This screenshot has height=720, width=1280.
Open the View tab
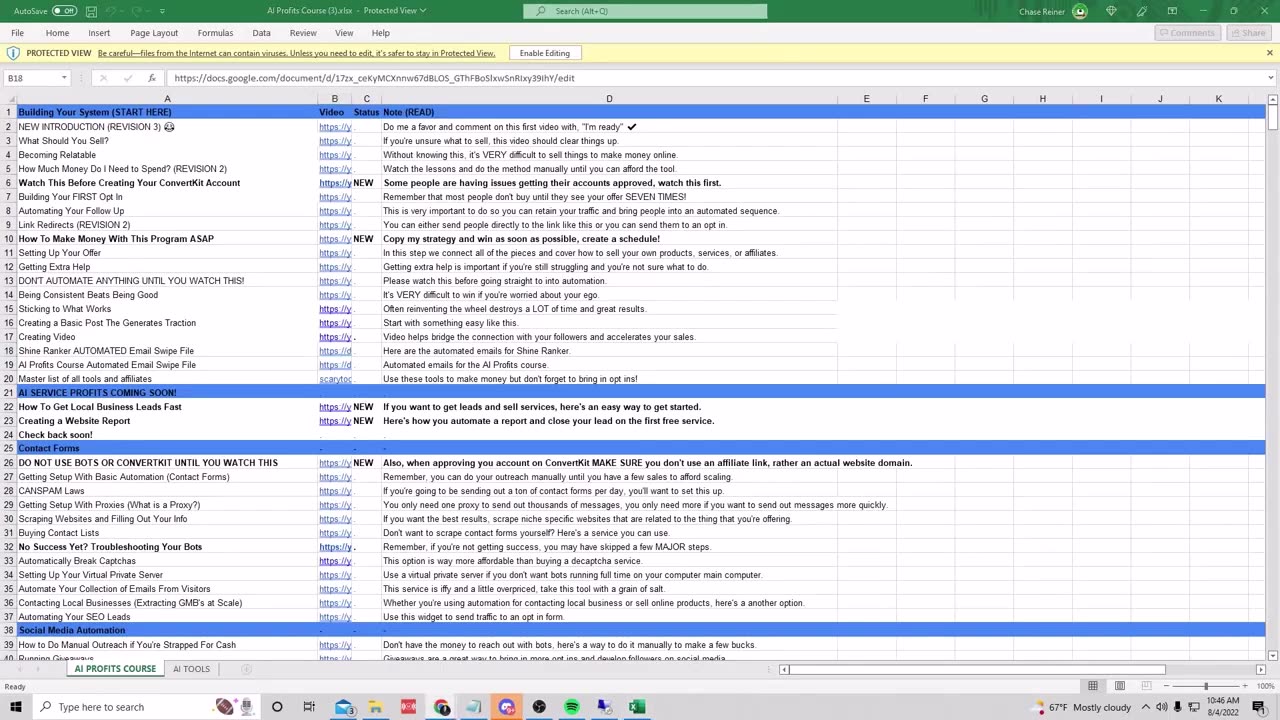344,33
